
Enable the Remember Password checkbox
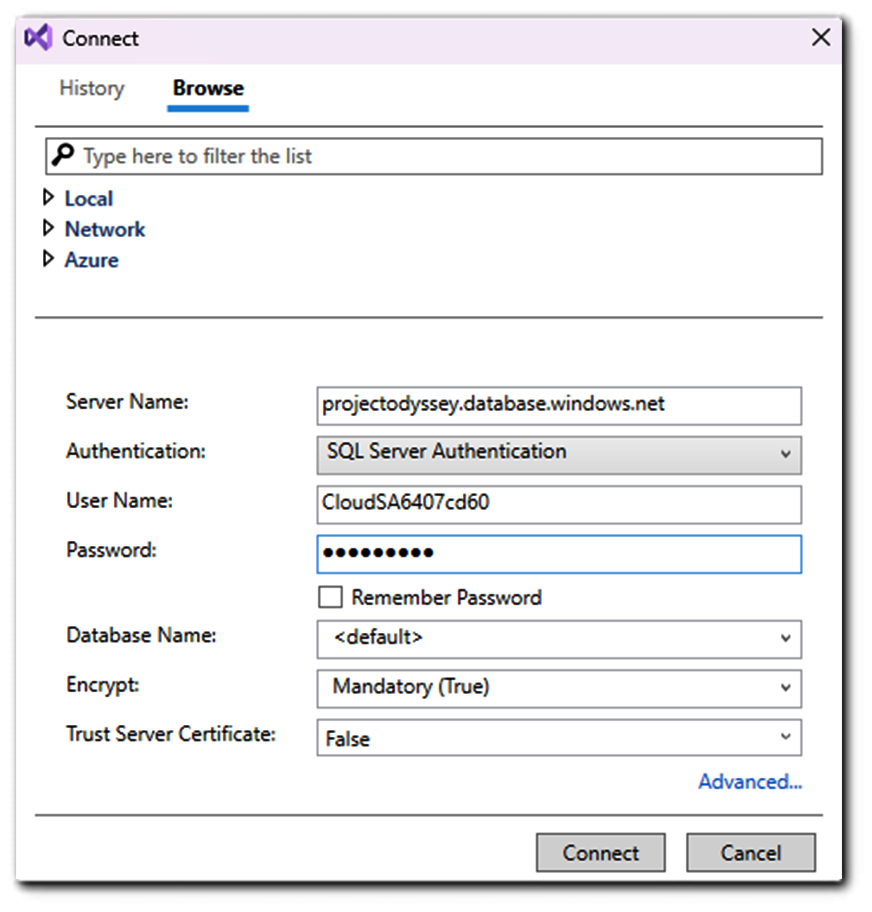pos(330,597)
